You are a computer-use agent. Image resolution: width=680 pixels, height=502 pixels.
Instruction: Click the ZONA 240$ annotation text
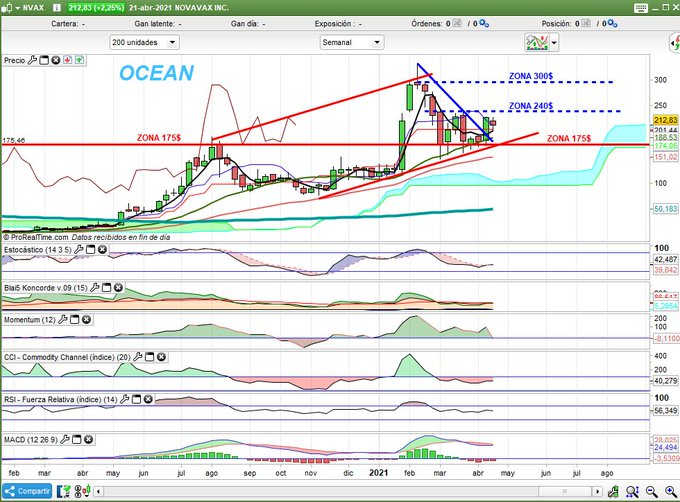click(x=531, y=106)
